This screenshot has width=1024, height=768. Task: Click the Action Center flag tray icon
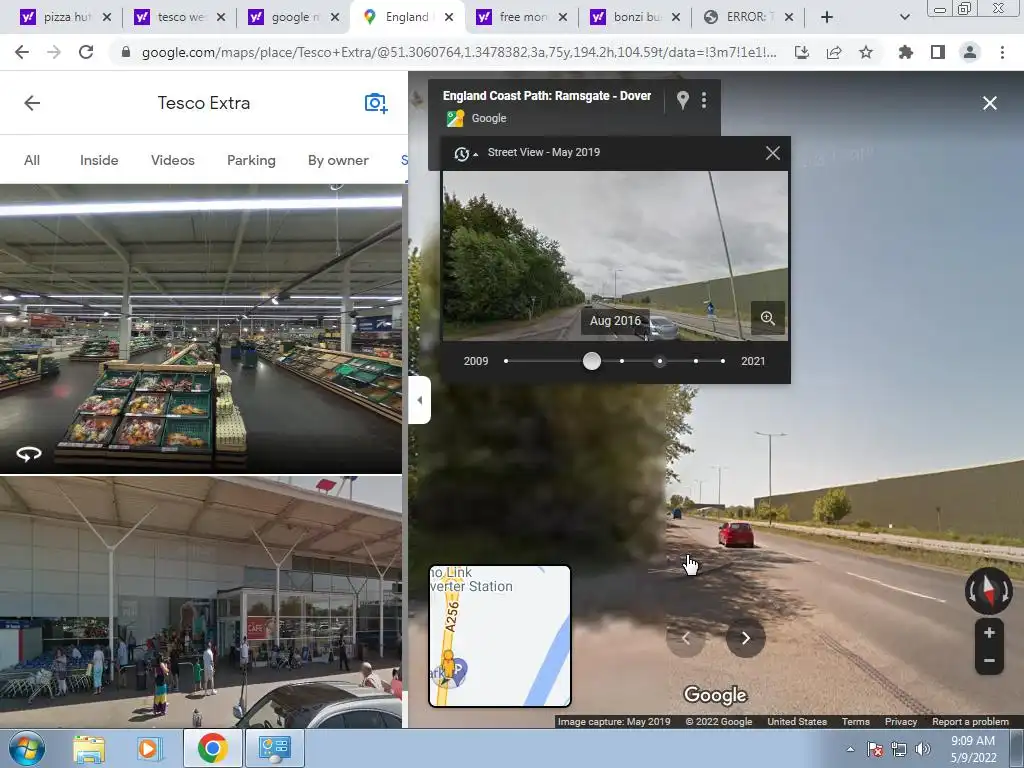875,749
